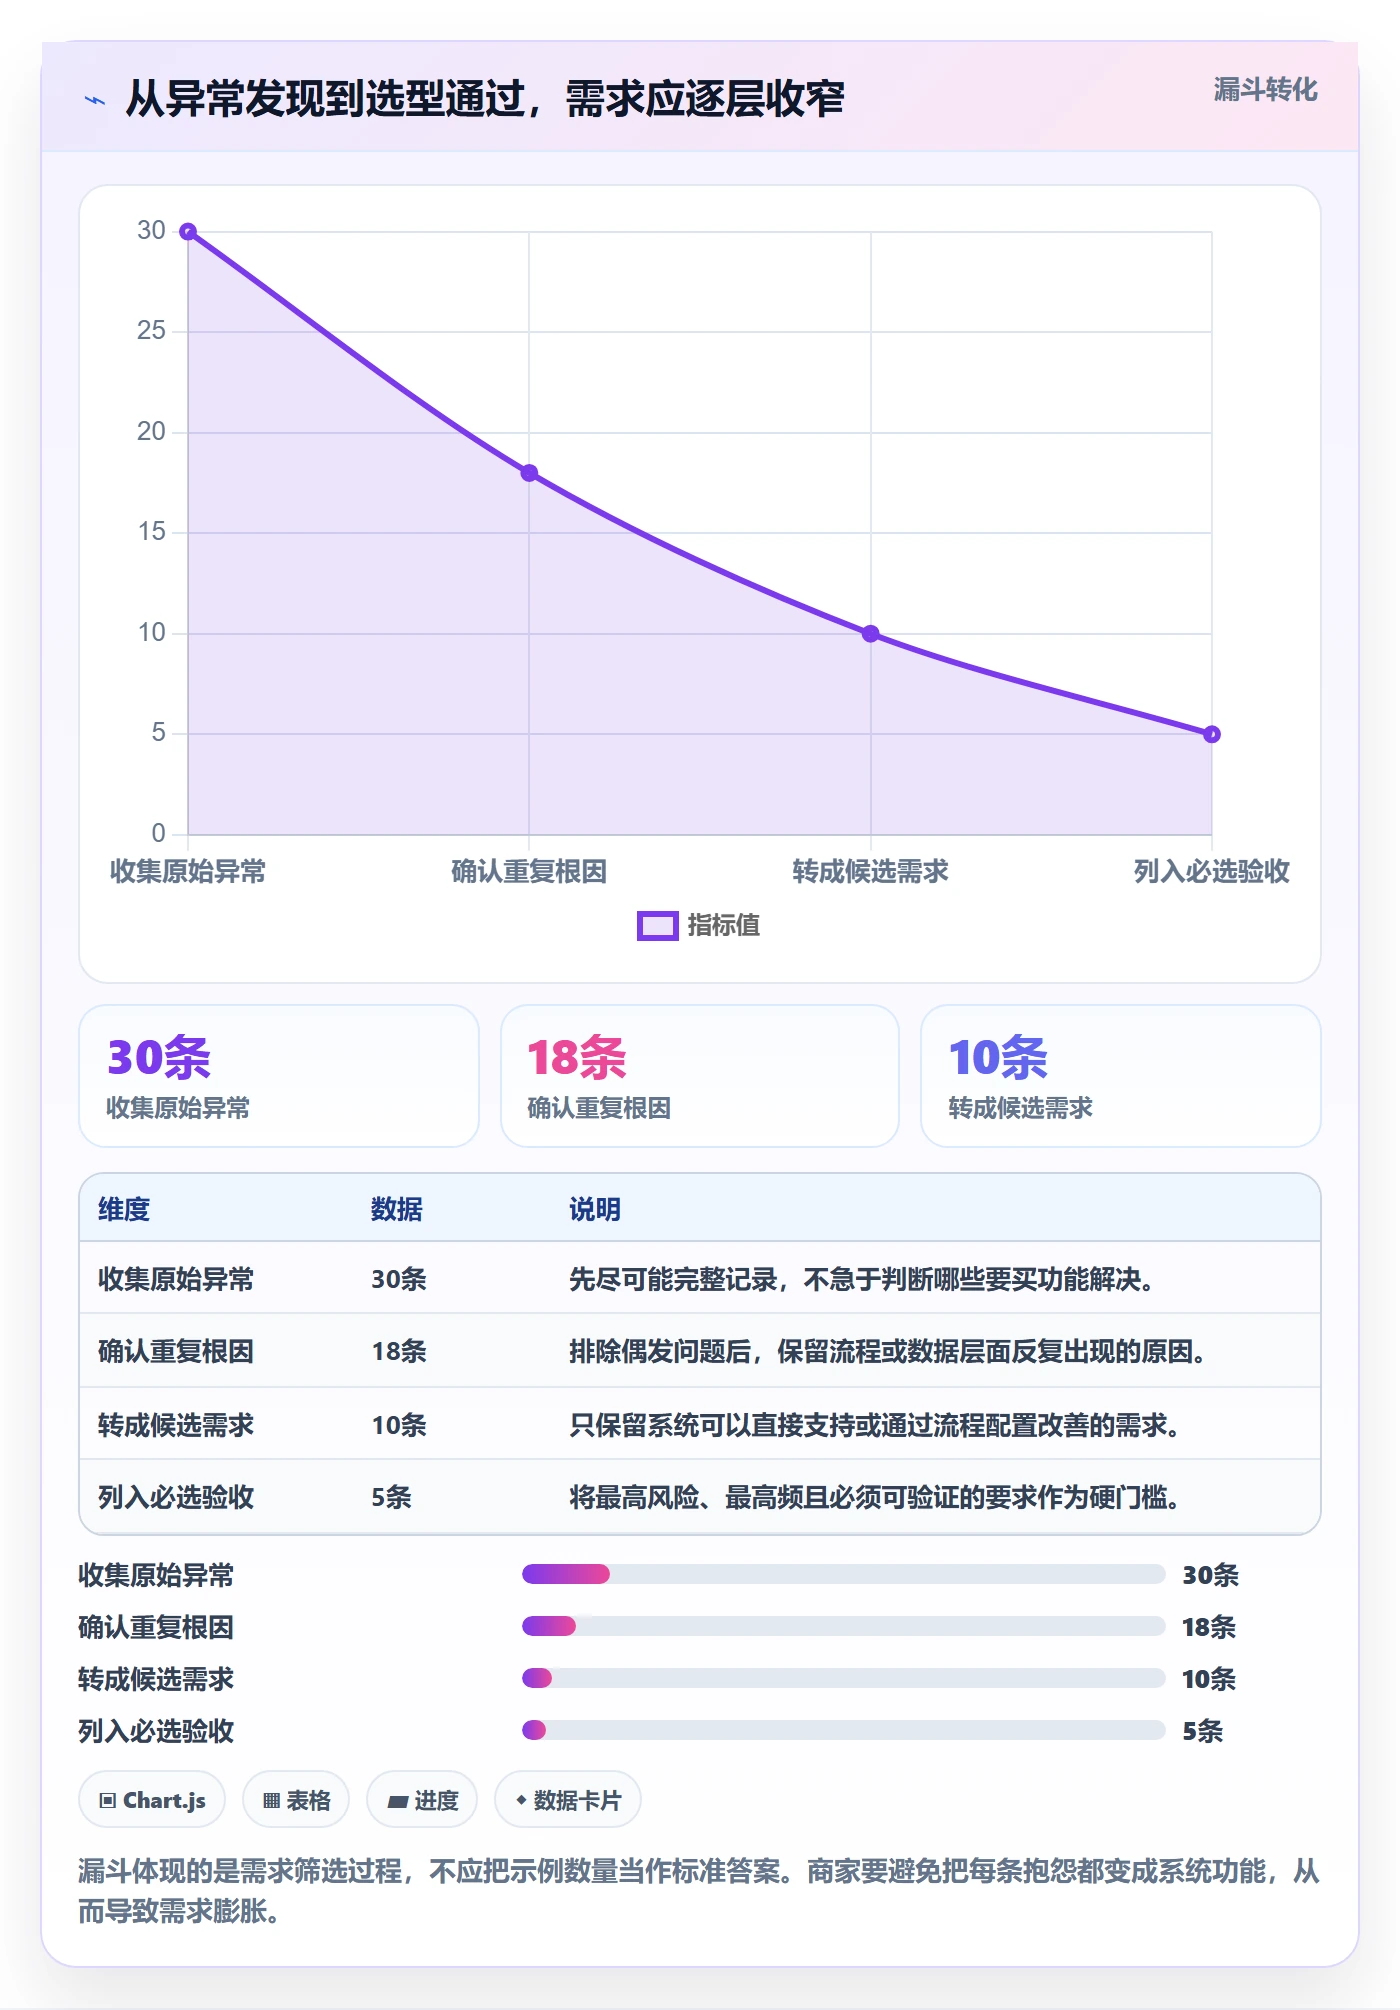
Task: Select the Chart.js tag chip
Action: pyautogui.click(x=152, y=1800)
